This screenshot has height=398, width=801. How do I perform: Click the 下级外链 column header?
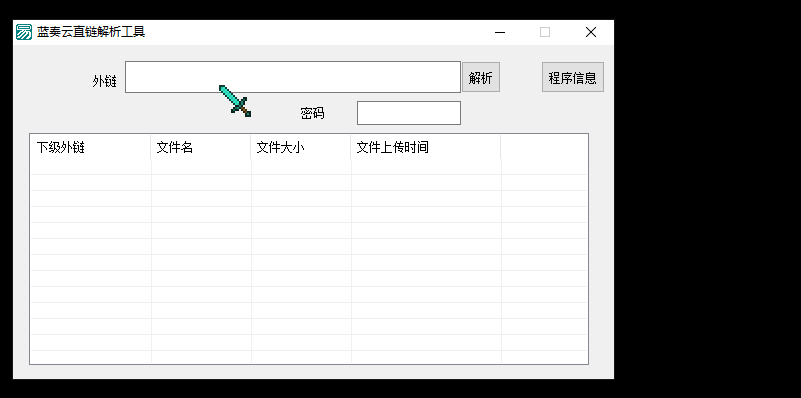coord(90,148)
